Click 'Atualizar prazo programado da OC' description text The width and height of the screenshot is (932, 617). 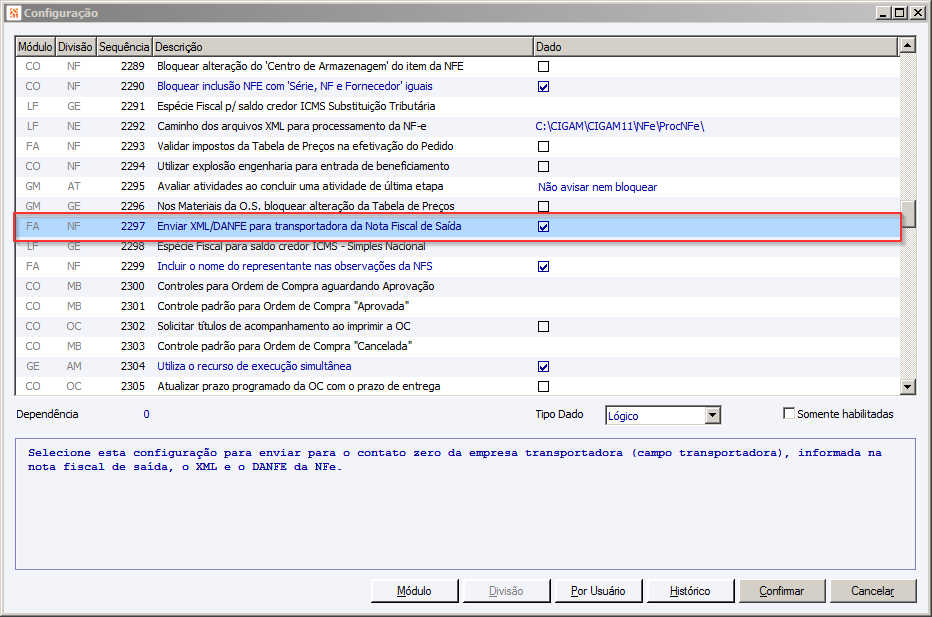pyautogui.click(x=298, y=386)
